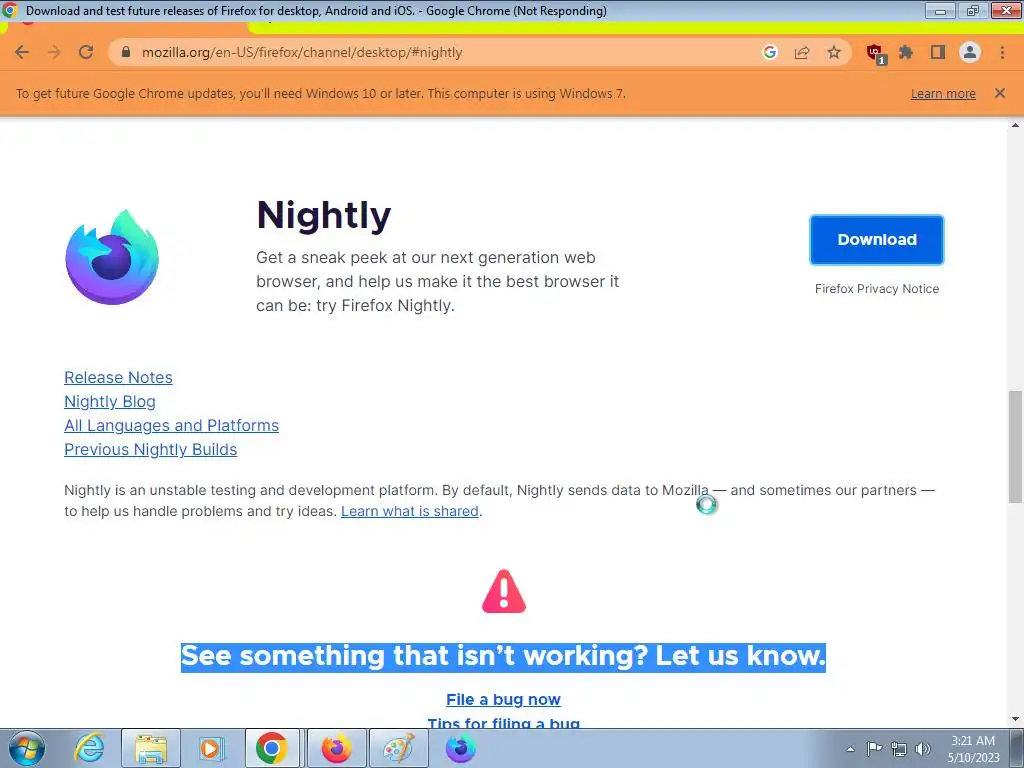Image resolution: width=1024 pixels, height=768 pixels.
Task: Open Chrome's three-dot menu
Action: click(x=1002, y=52)
